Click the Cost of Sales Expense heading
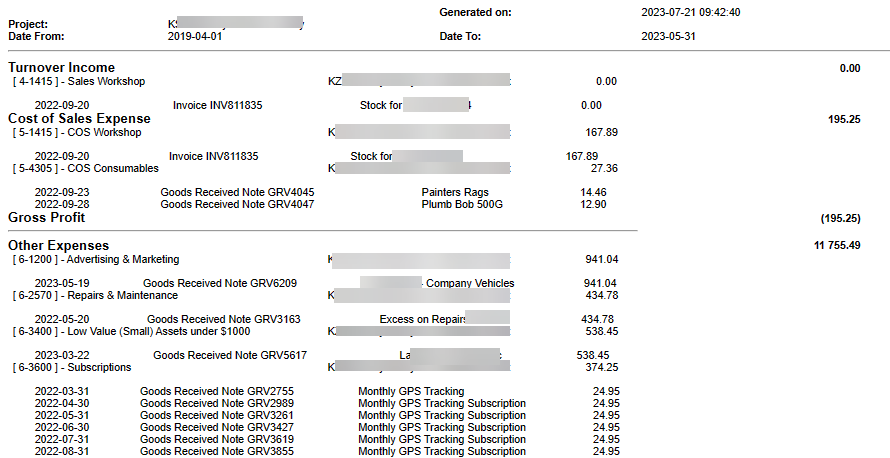This screenshot has height=458, width=890. click(79, 118)
